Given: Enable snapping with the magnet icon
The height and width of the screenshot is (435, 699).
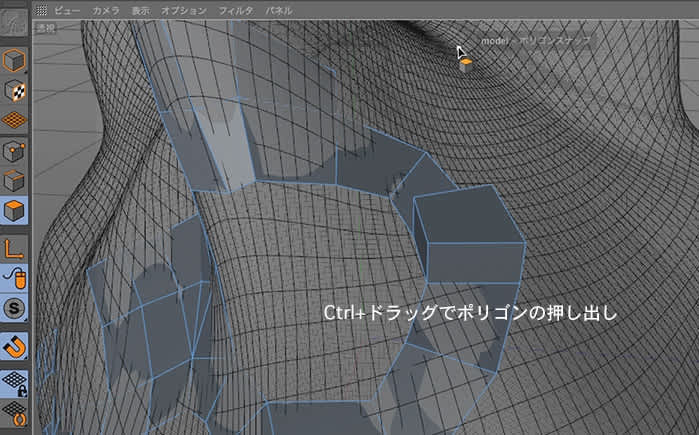Looking at the screenshot, I should coord(15,346).
